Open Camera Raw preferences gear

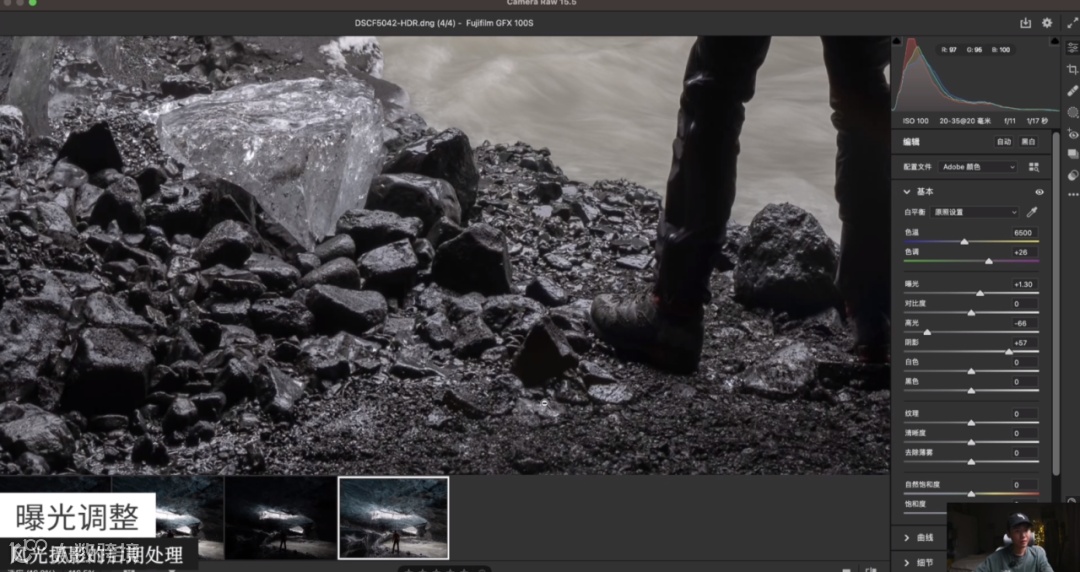pyautogui.click(x=1047, y=23)
